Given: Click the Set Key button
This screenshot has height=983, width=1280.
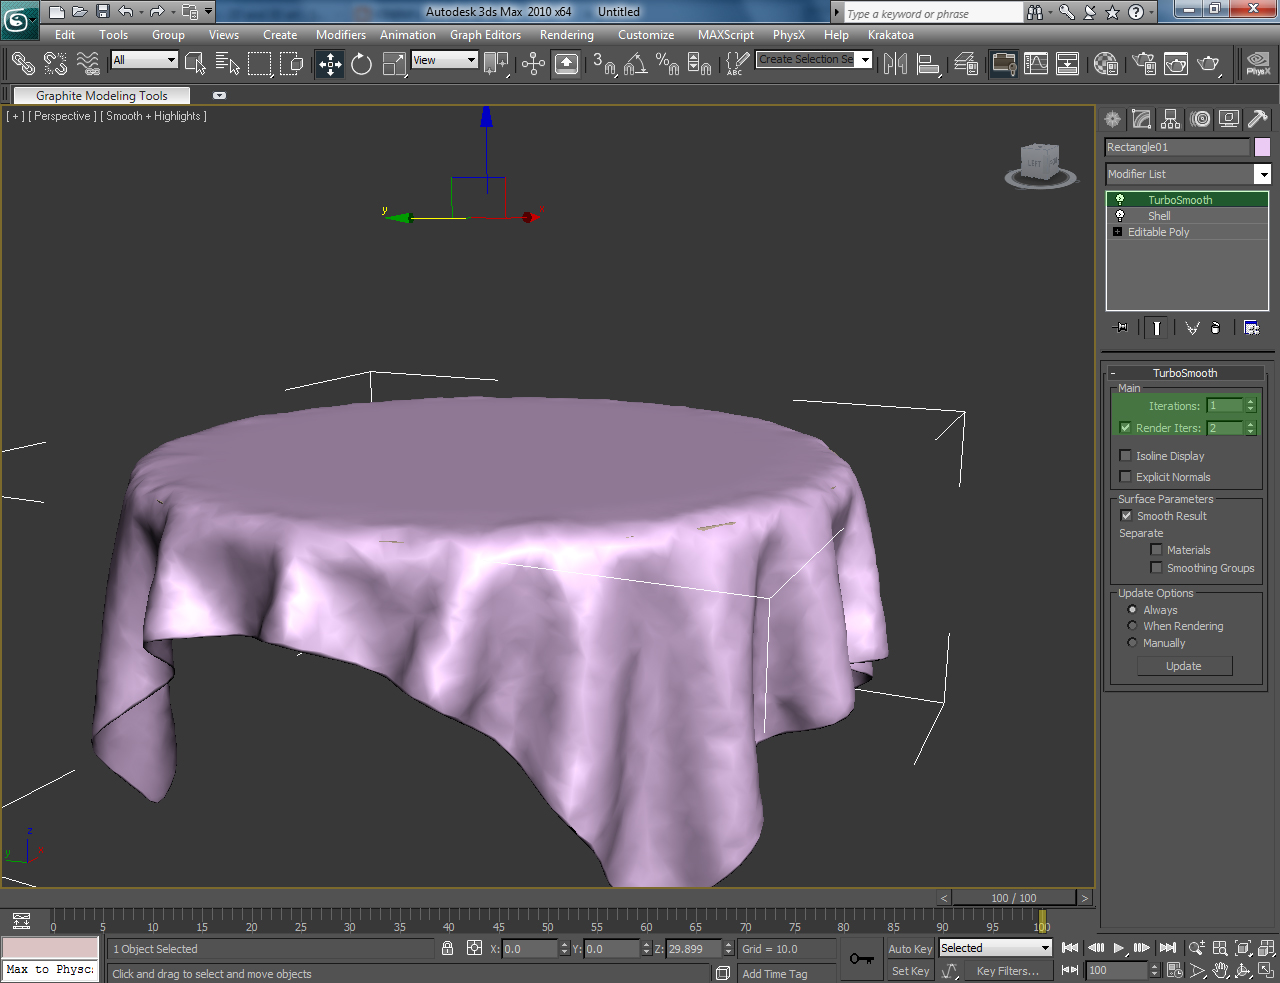Looking at the screenshot, I should tap(910, 970).
